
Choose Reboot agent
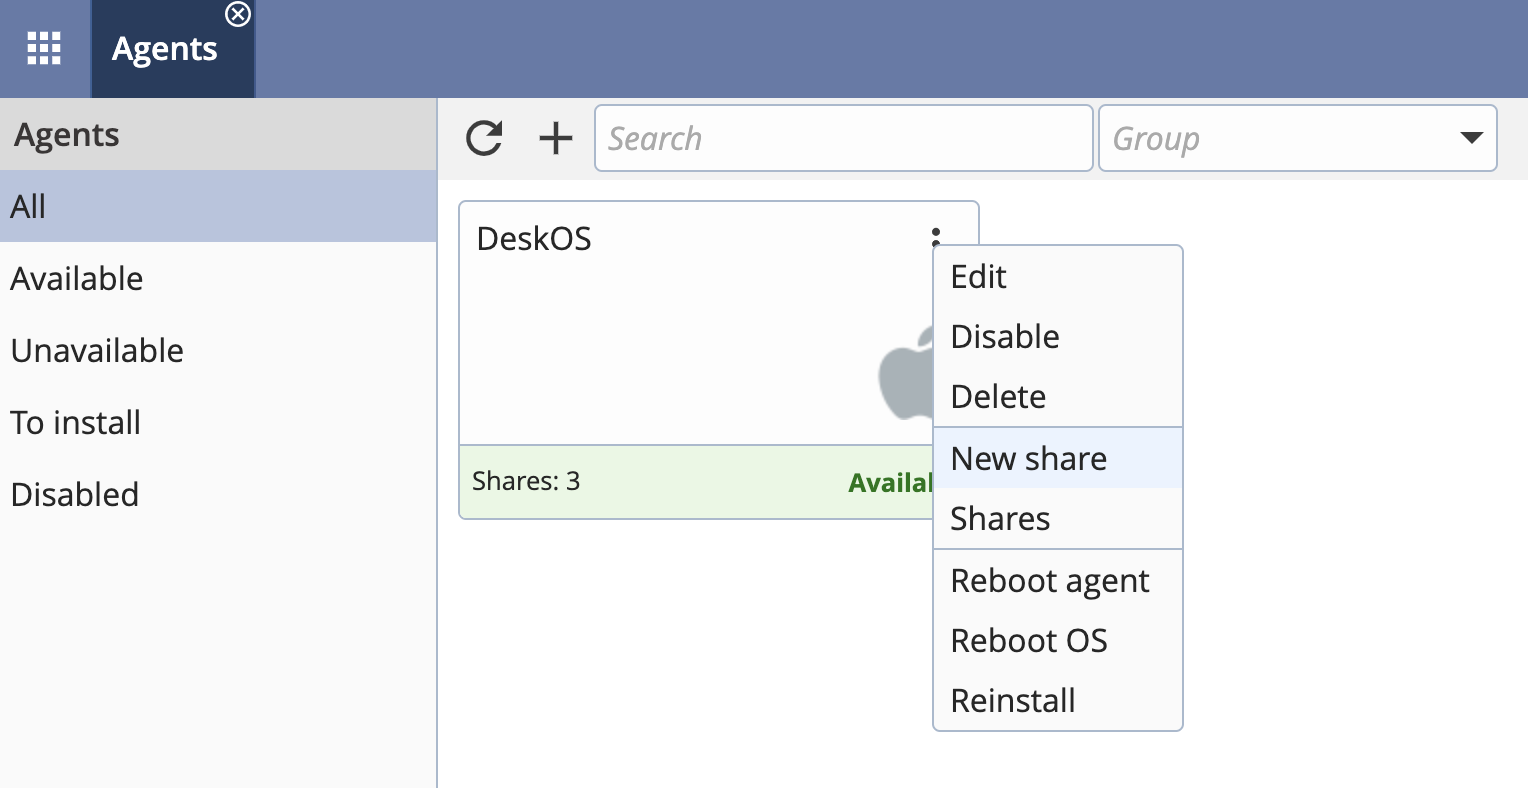(1049, 580)
